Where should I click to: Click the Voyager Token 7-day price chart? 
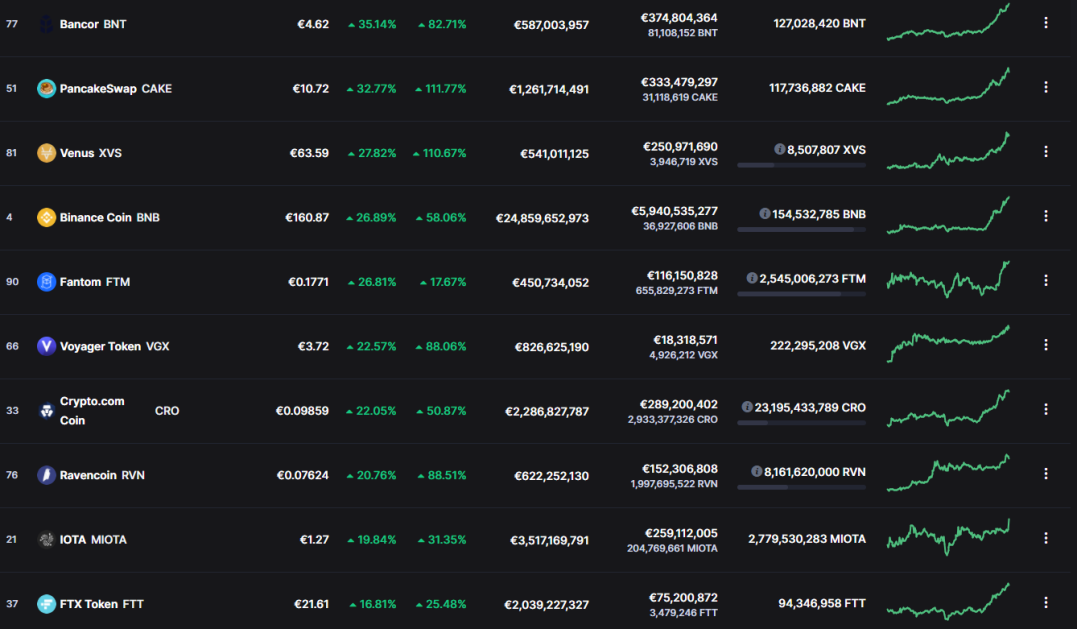coord(948,343)
